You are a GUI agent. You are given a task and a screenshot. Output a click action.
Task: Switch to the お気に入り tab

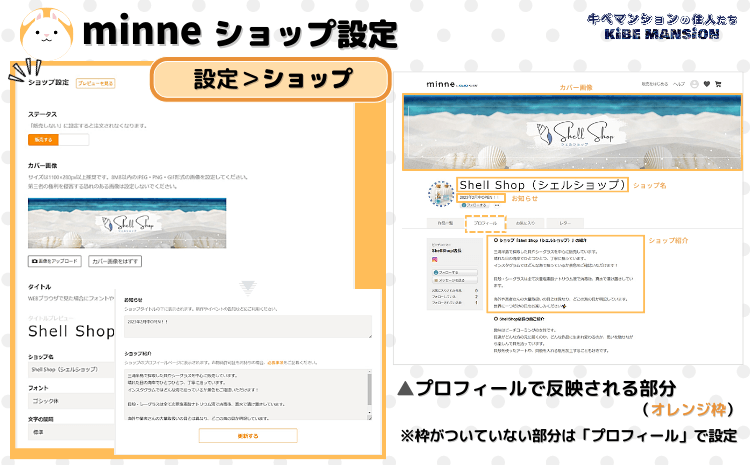pyautogui.click(x=525, y=223)
